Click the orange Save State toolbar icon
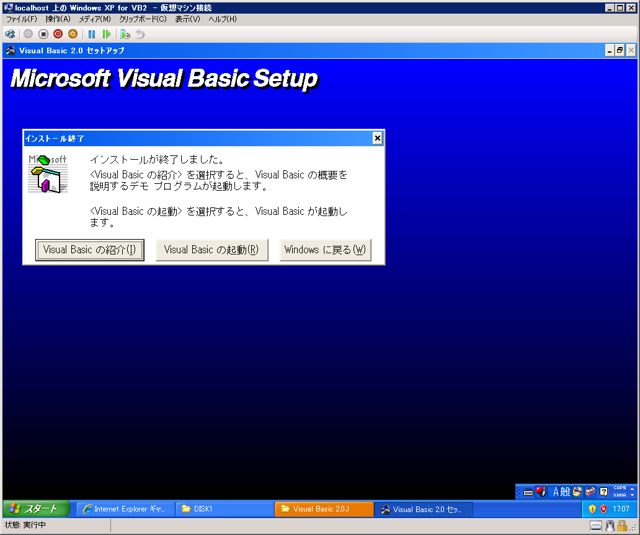Image resolution: width=640 pixels, height=535 pixels. (73, 34)
